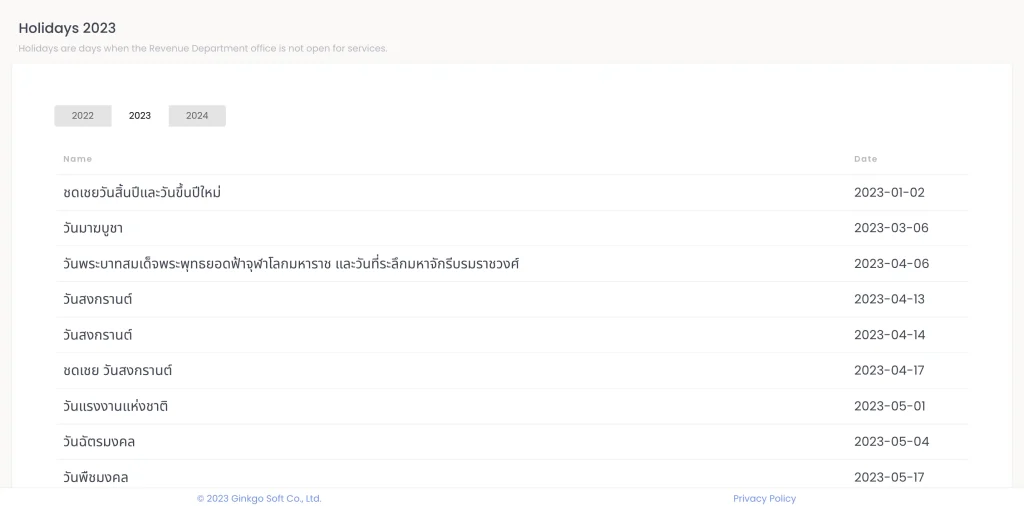Click the date 2023-05-01
This screenshot has width=1024, height=506.
[889, 406]
